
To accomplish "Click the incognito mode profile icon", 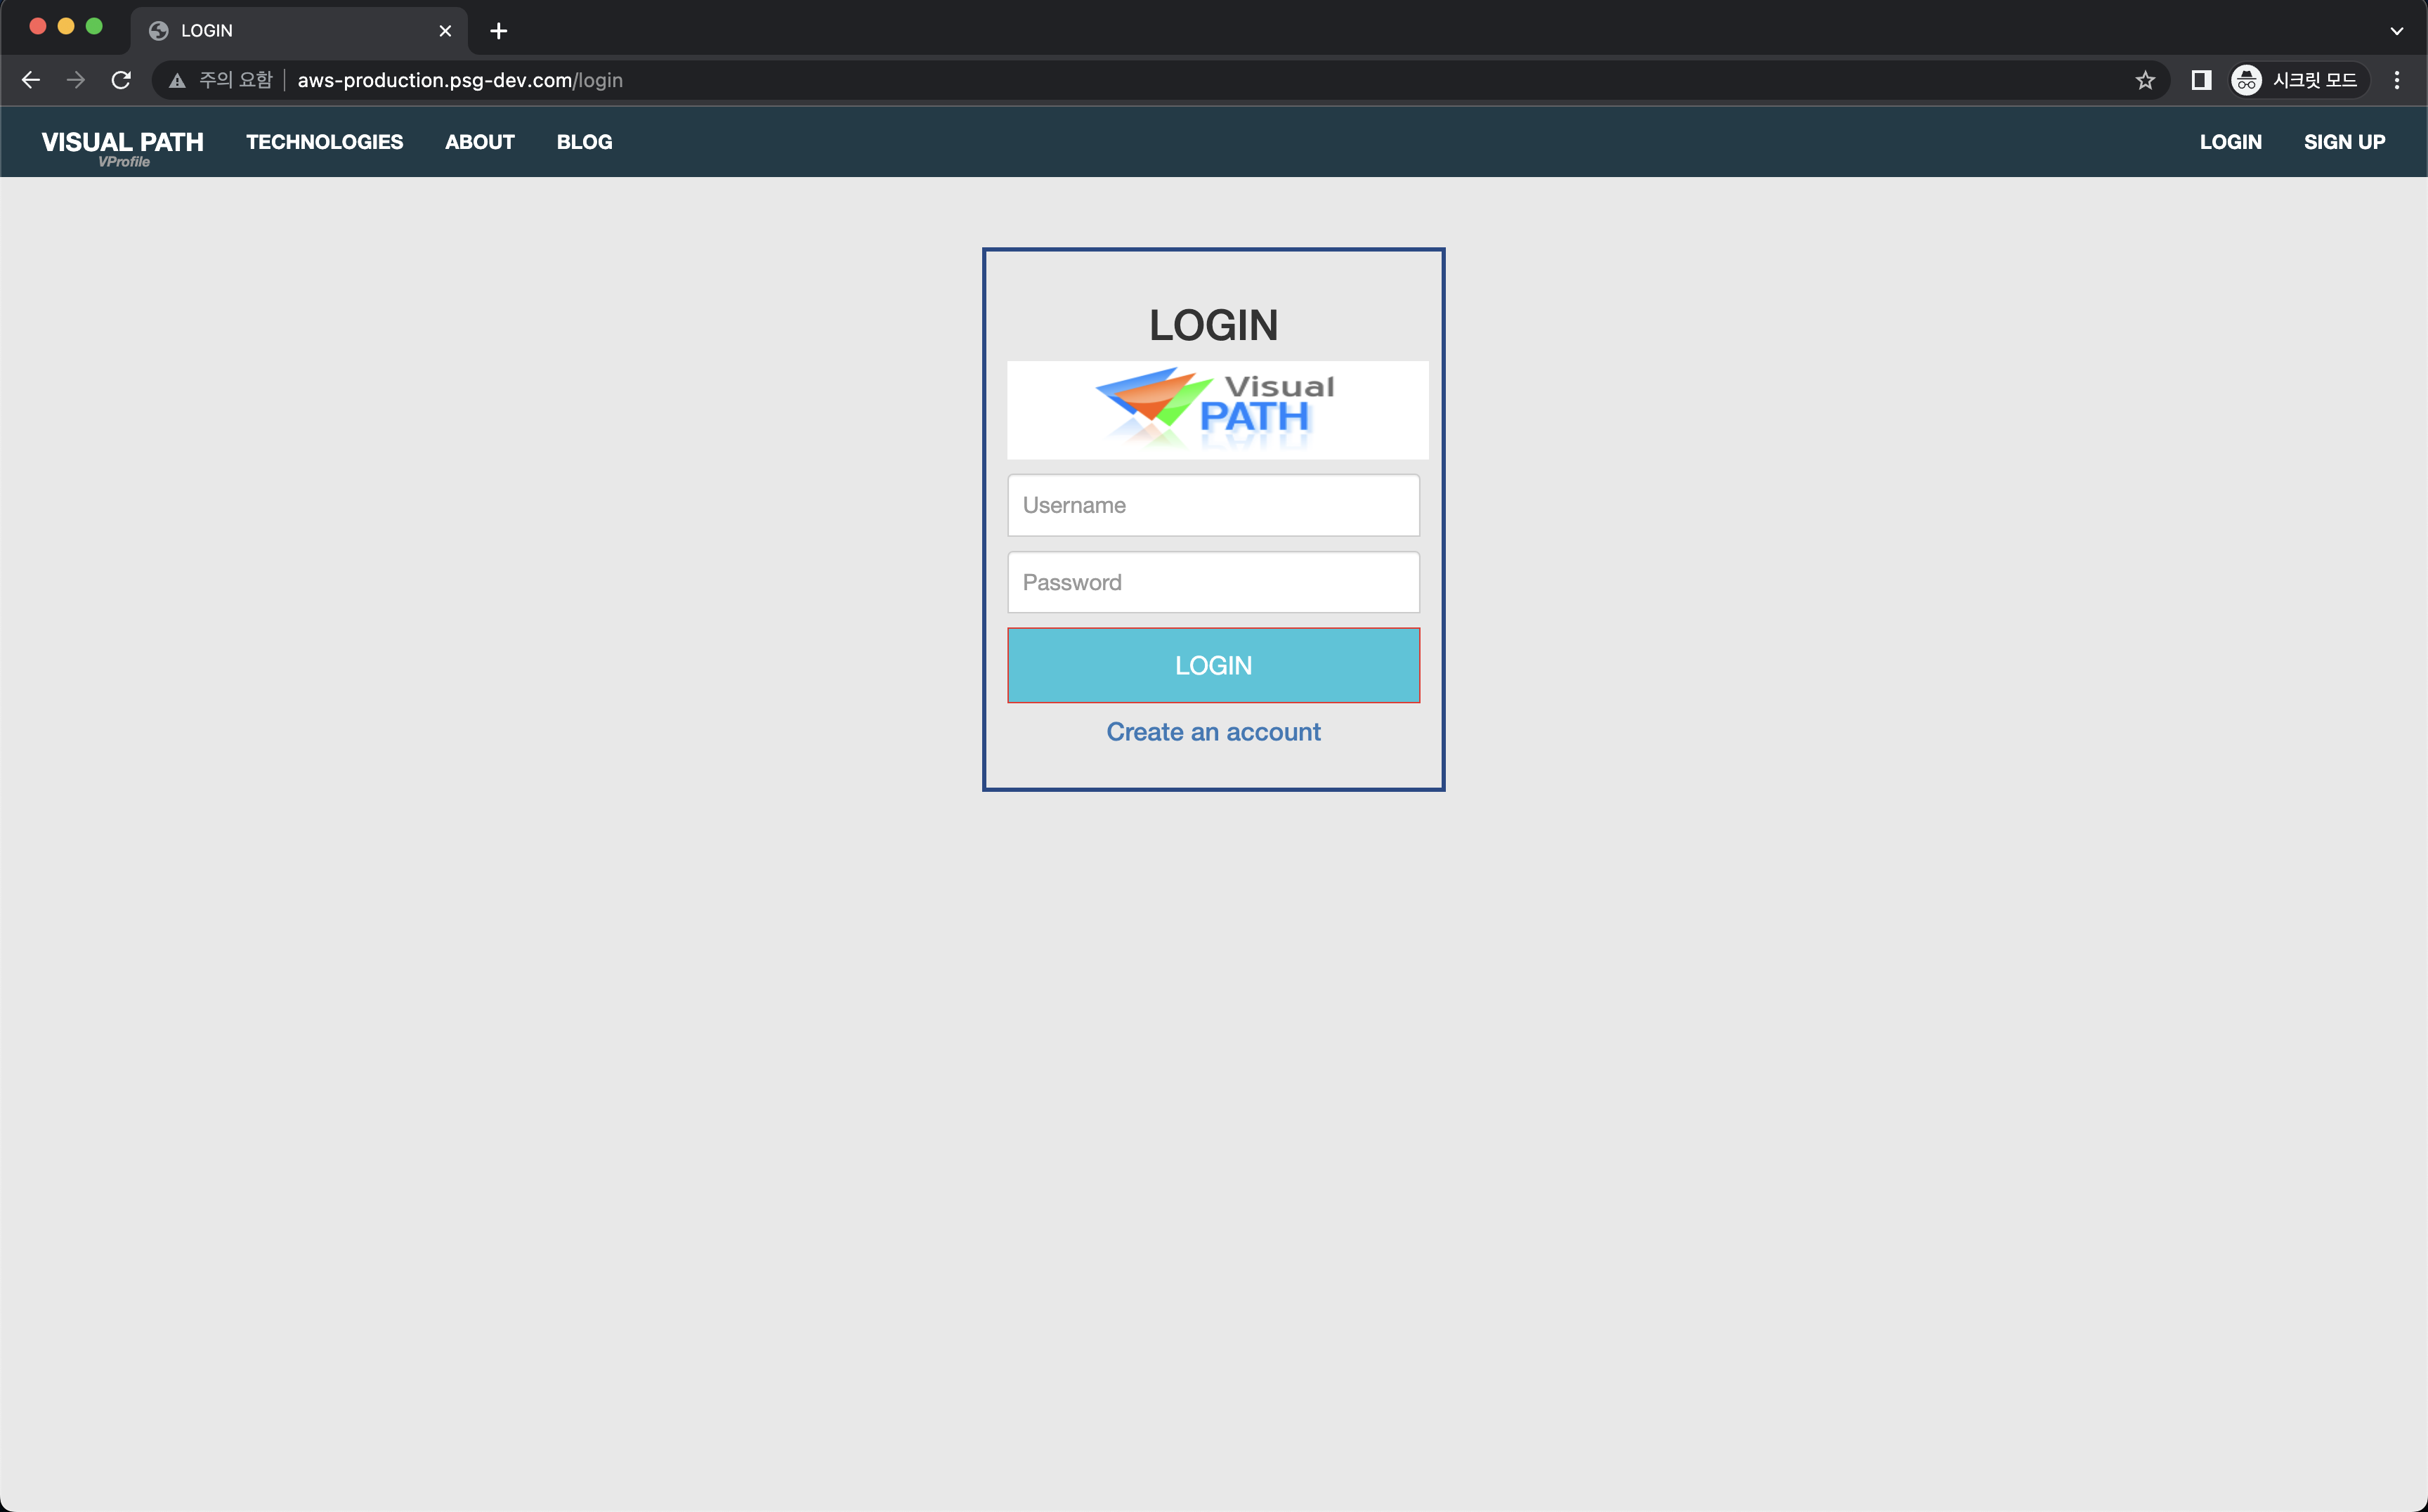I will 2246,80.
